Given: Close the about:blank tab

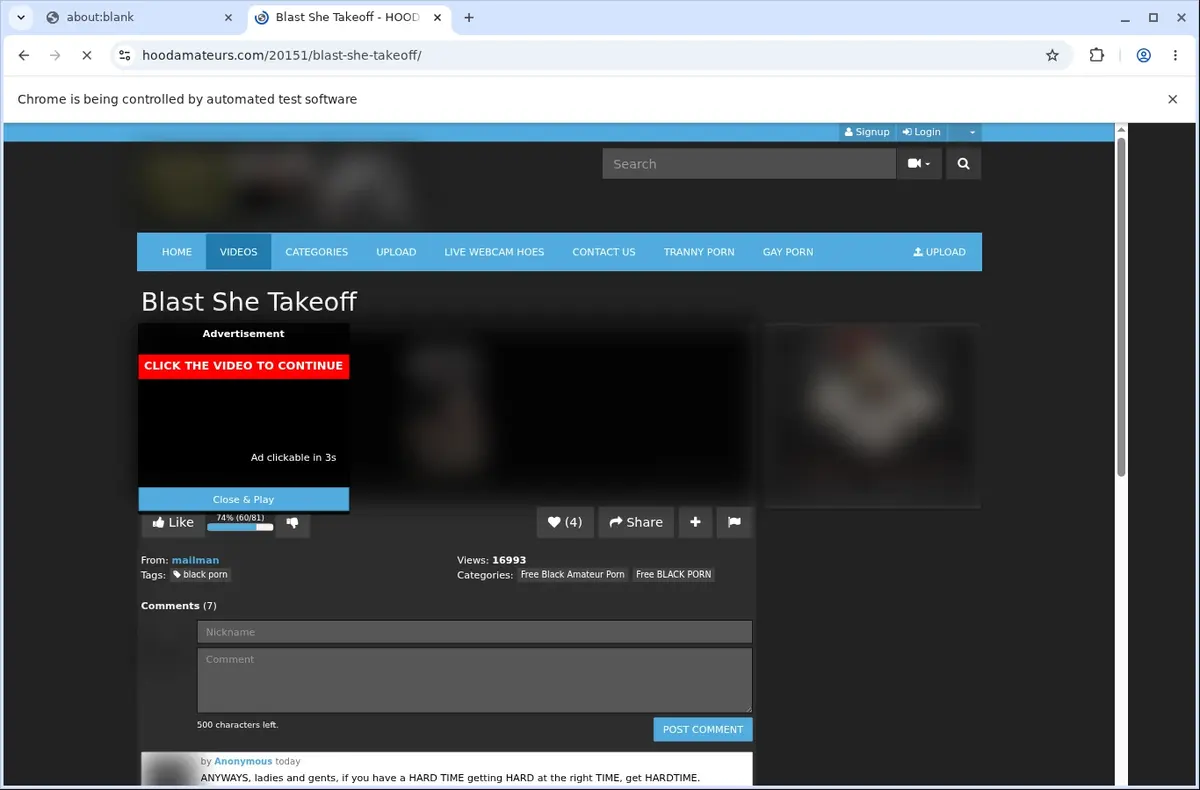Looking at the screenshot, I should pyautogui.click(x=229, y=17).
